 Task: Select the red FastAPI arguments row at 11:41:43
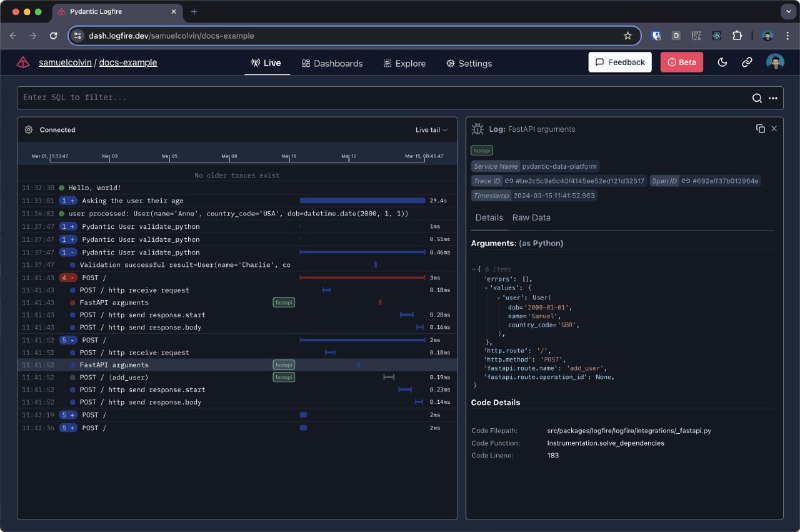tap(237, 302)
